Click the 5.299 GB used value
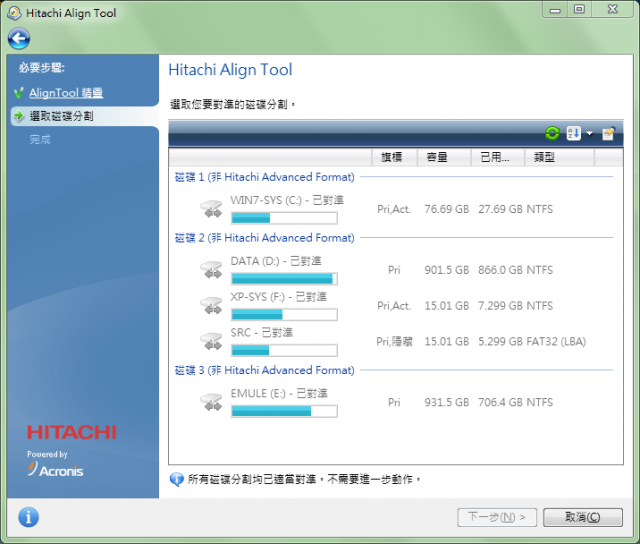 500,342
